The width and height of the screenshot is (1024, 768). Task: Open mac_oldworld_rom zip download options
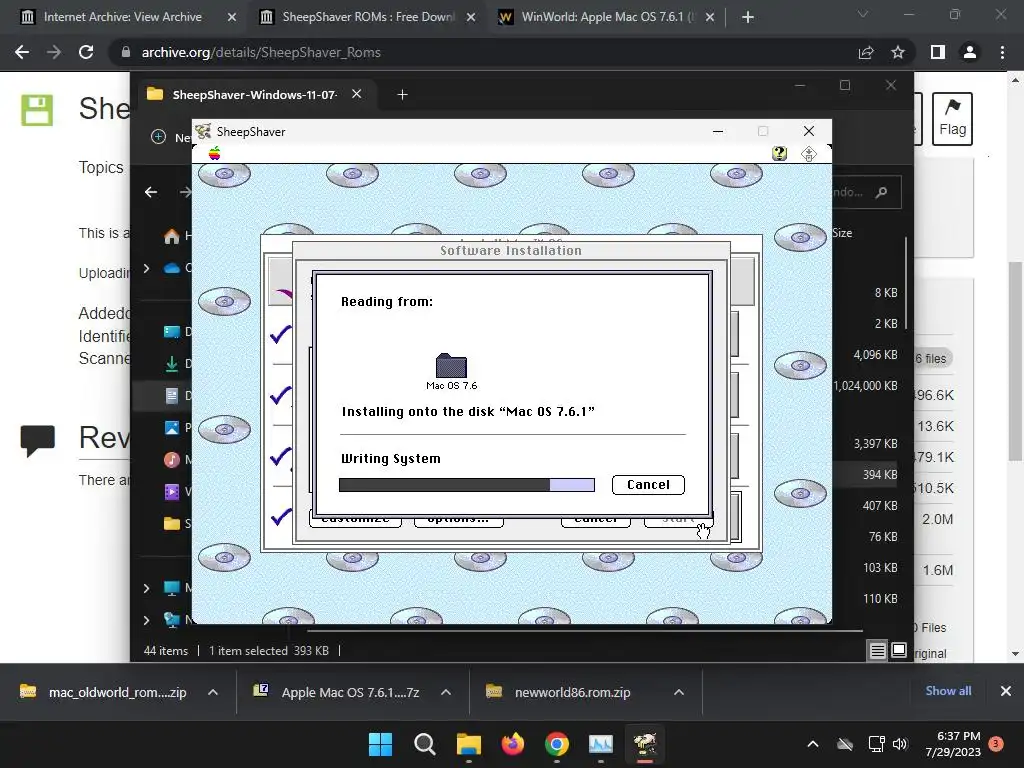tap(213, 692)
